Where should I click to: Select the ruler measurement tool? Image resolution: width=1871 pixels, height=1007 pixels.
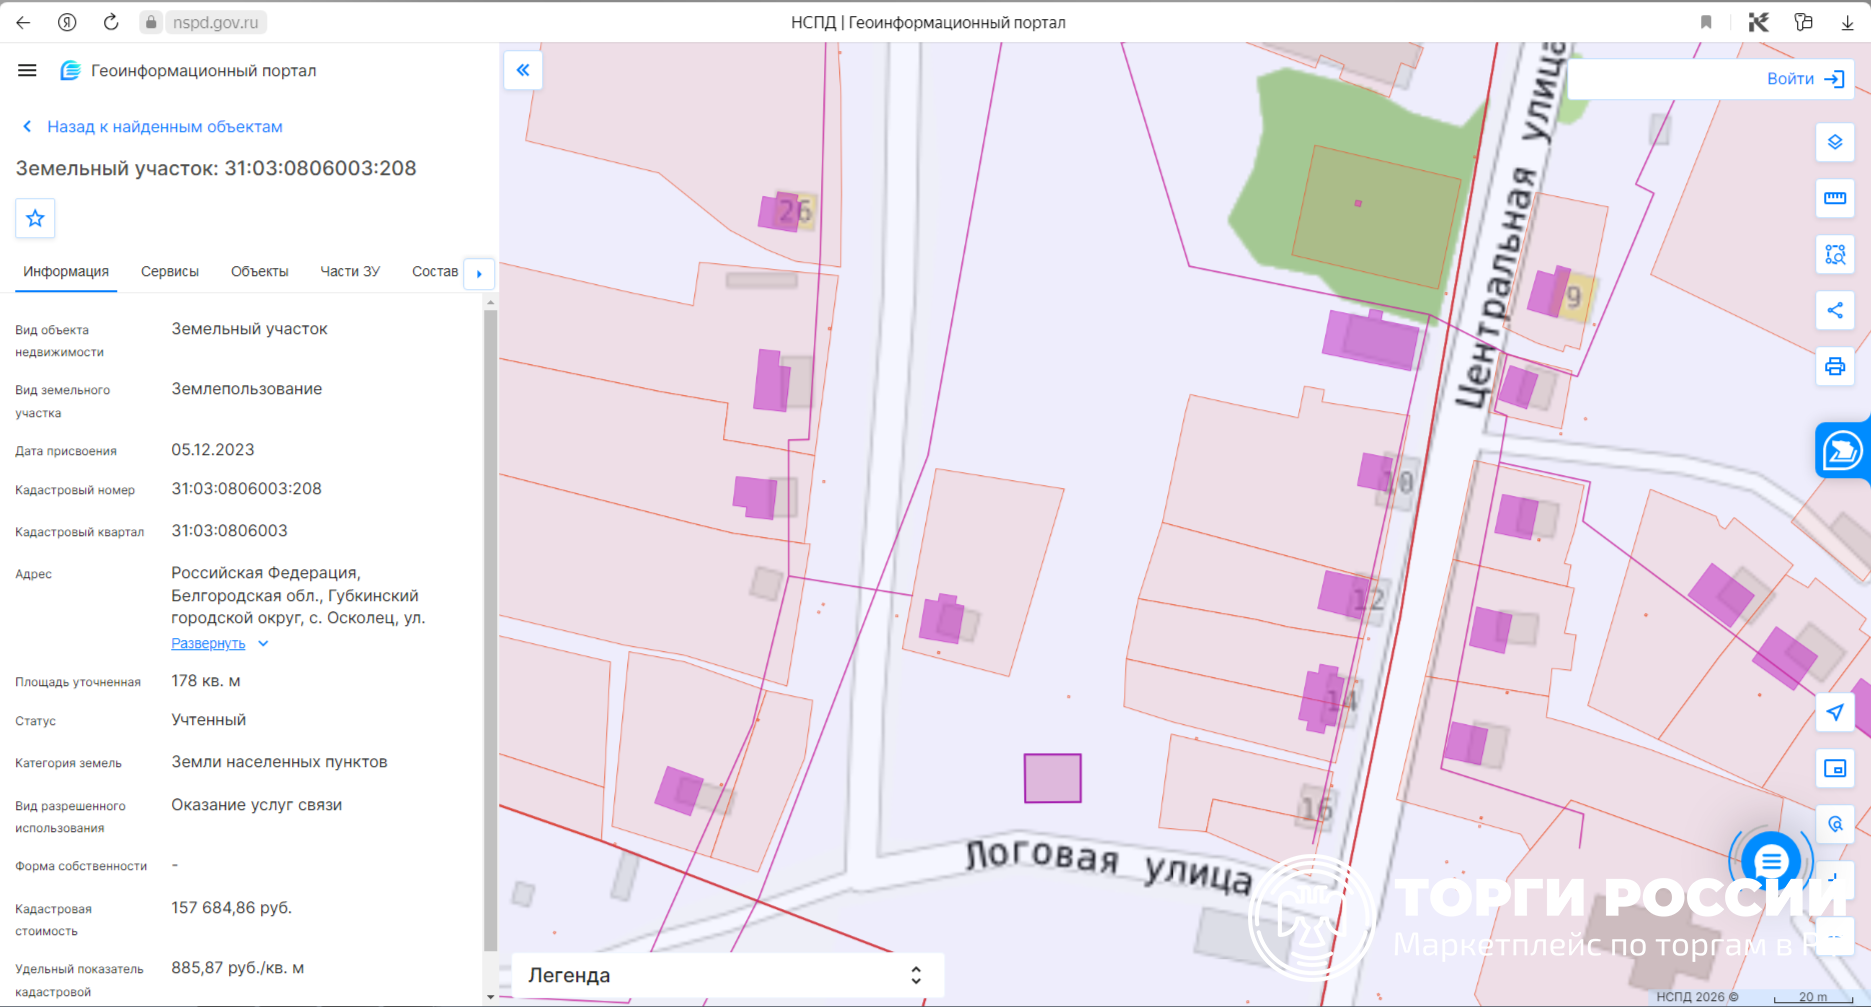coord(1835,198)
